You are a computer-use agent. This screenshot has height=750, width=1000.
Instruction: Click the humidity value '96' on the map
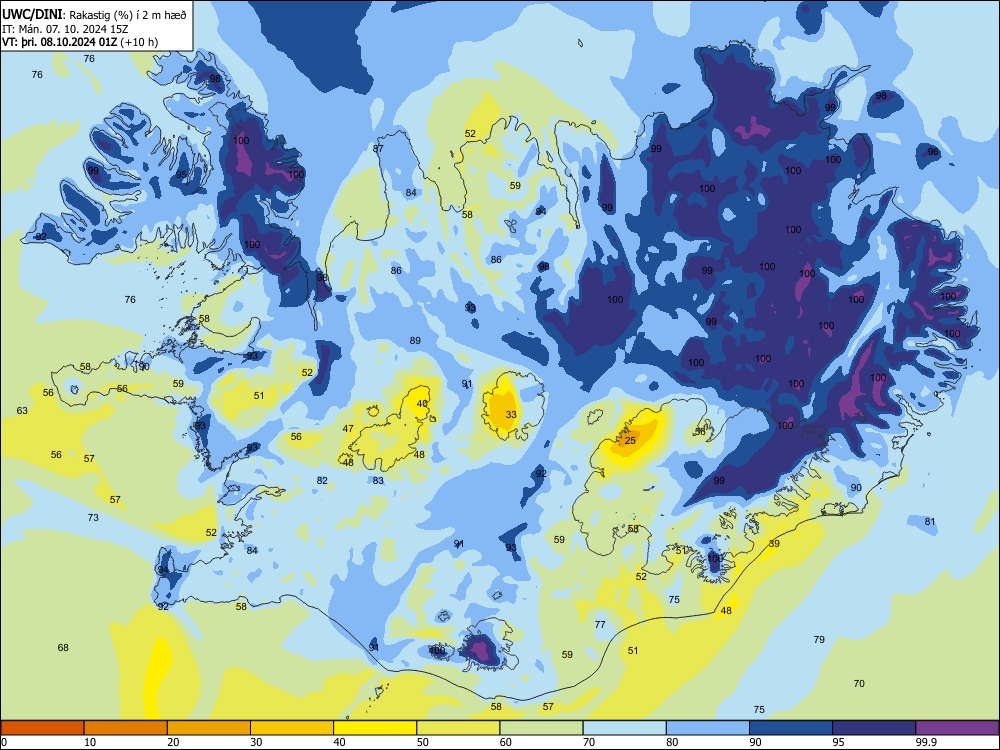click(x=933, y=152)
